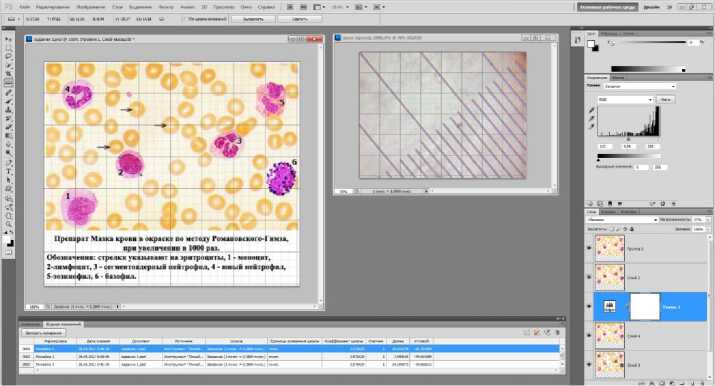Click the trash icon in the measurement log panel
Image resolution: width=715 pixels, height=386 pixels.
coord(557,333)
